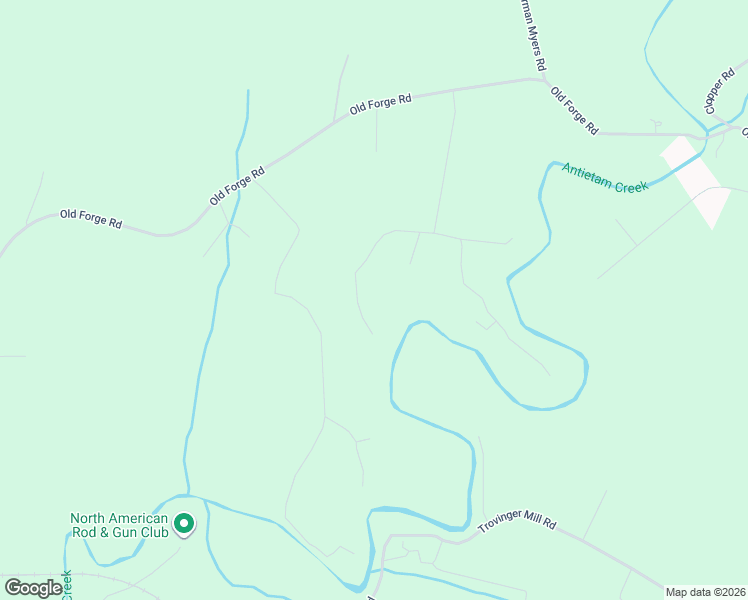Click the North American Rod & Gun Club pin
748x600 pixels.
pyautogui.click(x=184, y=525)
